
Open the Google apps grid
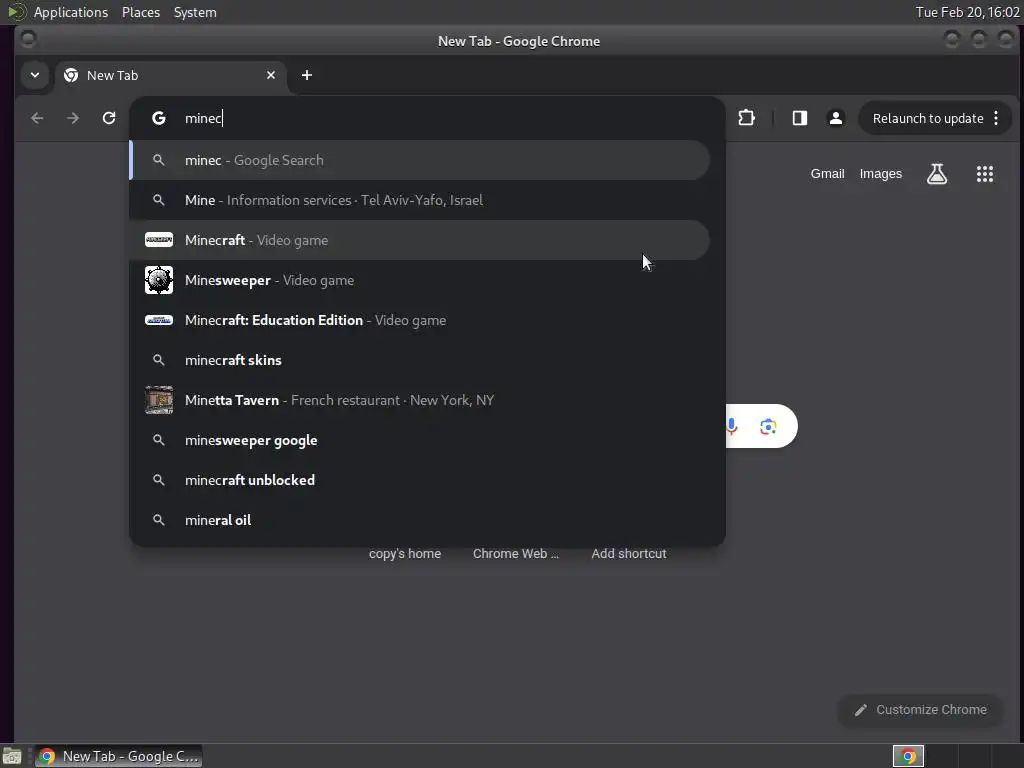coord(985,174)
